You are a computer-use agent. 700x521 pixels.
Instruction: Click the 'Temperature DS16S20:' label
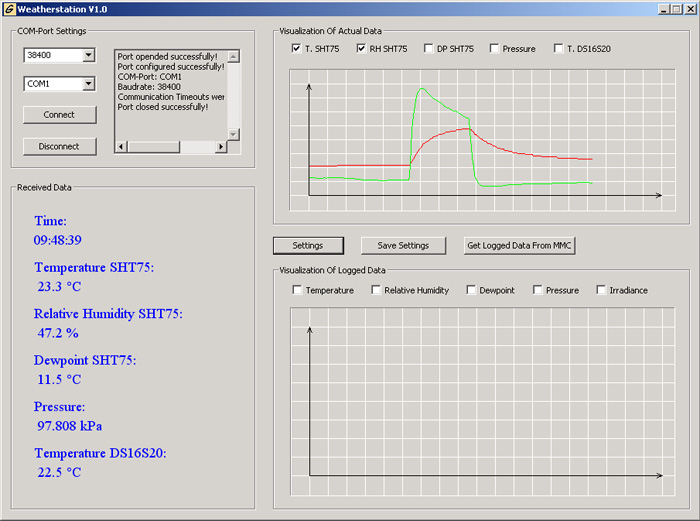click(x=100, y=453)
